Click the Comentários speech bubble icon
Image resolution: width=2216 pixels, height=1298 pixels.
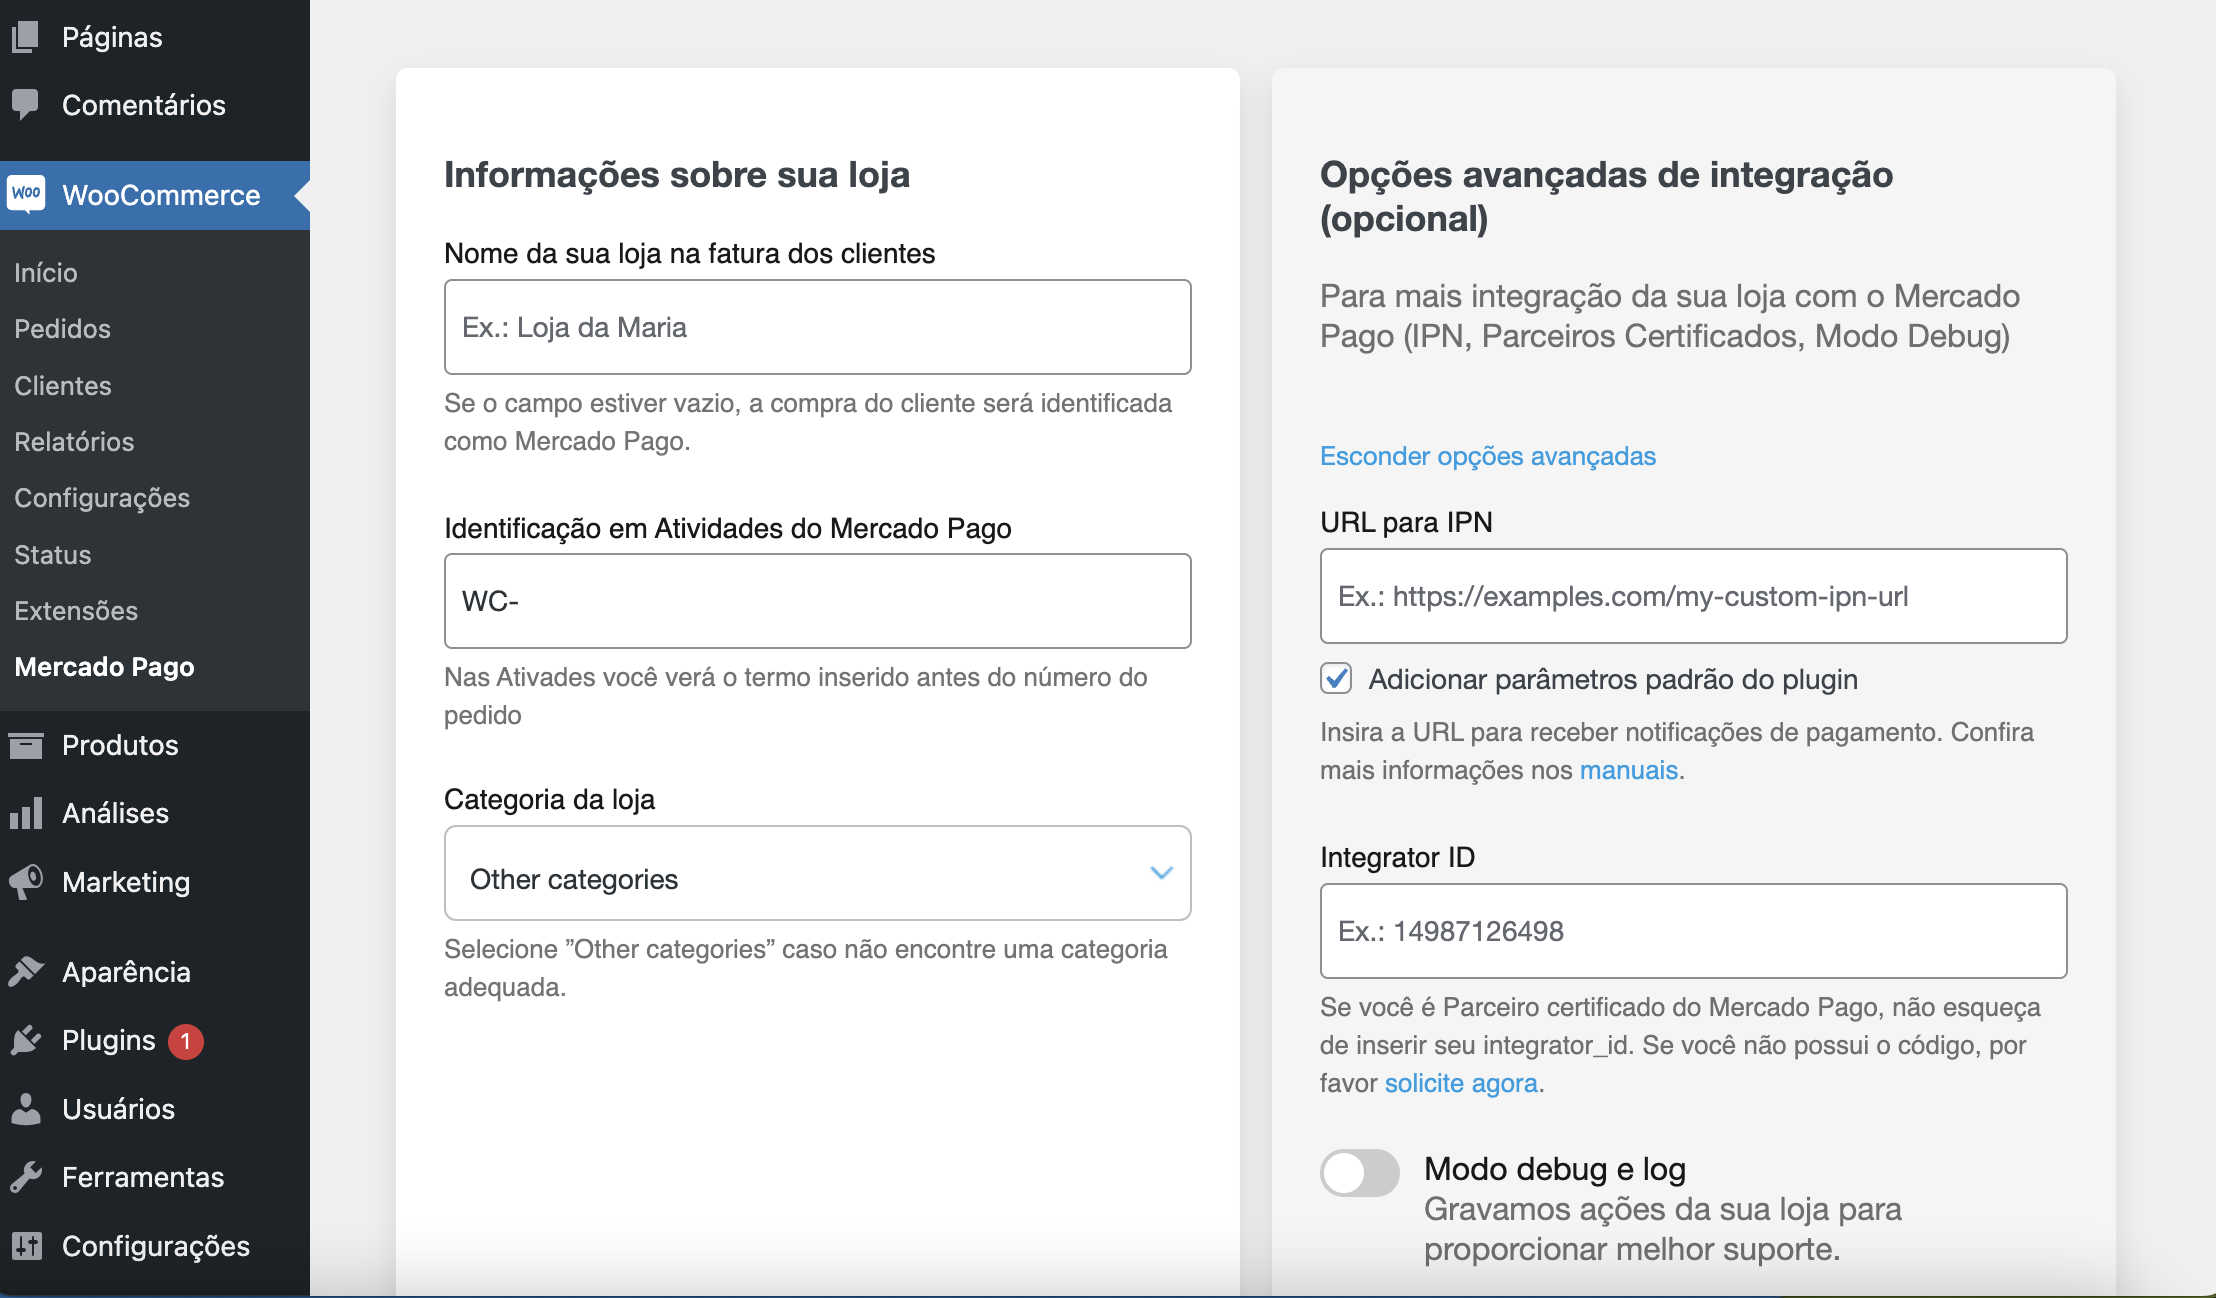[25, 103]
